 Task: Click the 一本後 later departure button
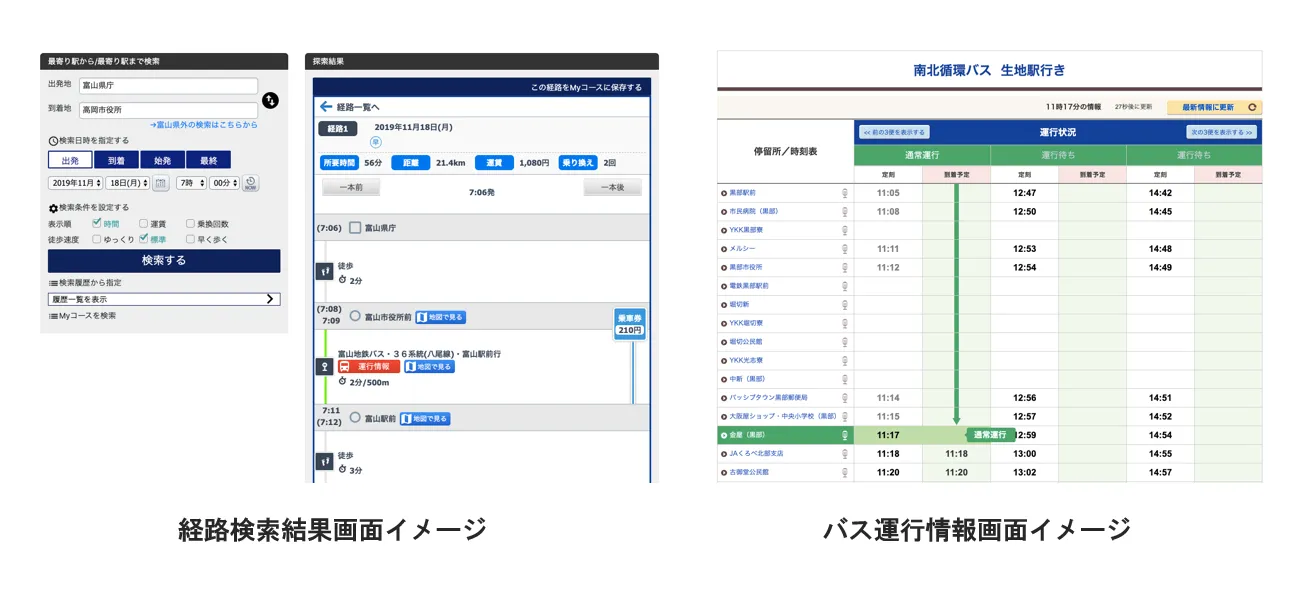(x=612, y=188)
